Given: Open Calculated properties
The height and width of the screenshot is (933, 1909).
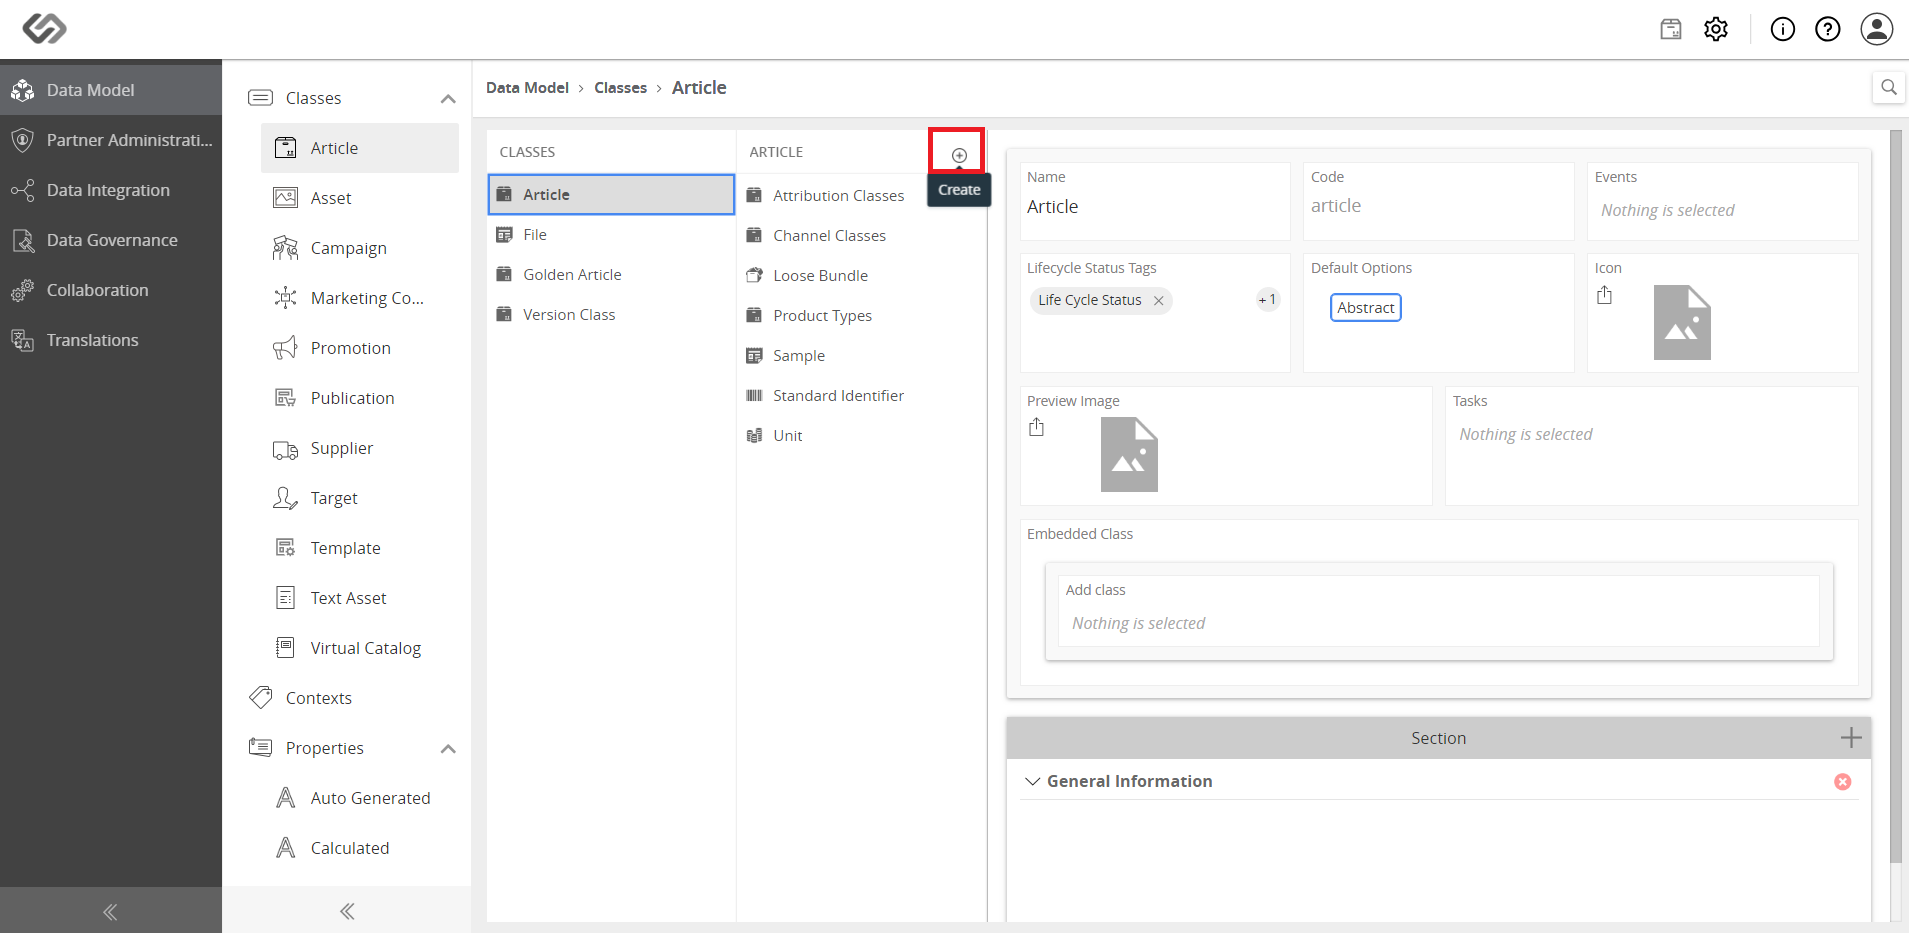Looking at the screenshot, I should 360,848.
